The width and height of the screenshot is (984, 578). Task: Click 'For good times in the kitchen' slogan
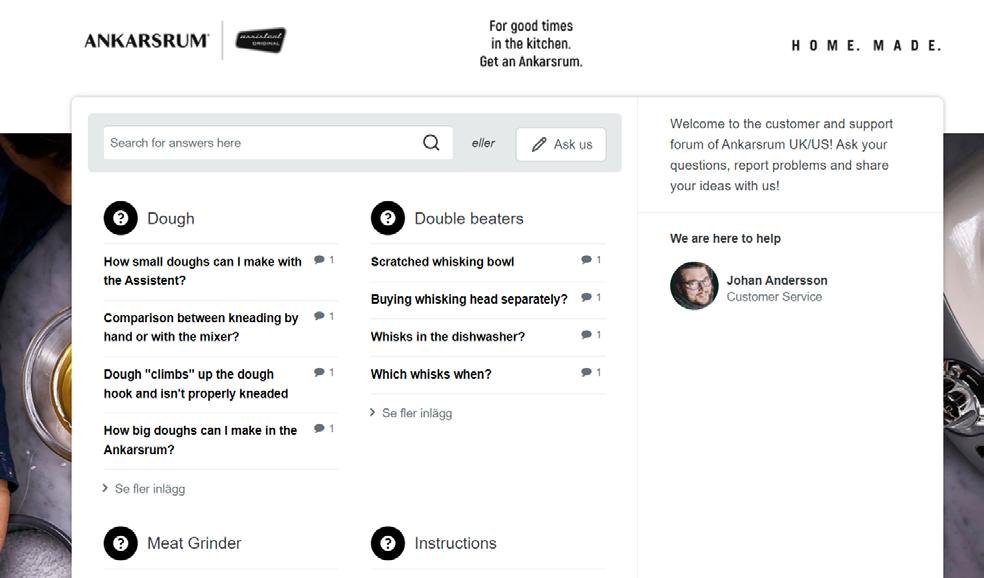pos(531,43)
